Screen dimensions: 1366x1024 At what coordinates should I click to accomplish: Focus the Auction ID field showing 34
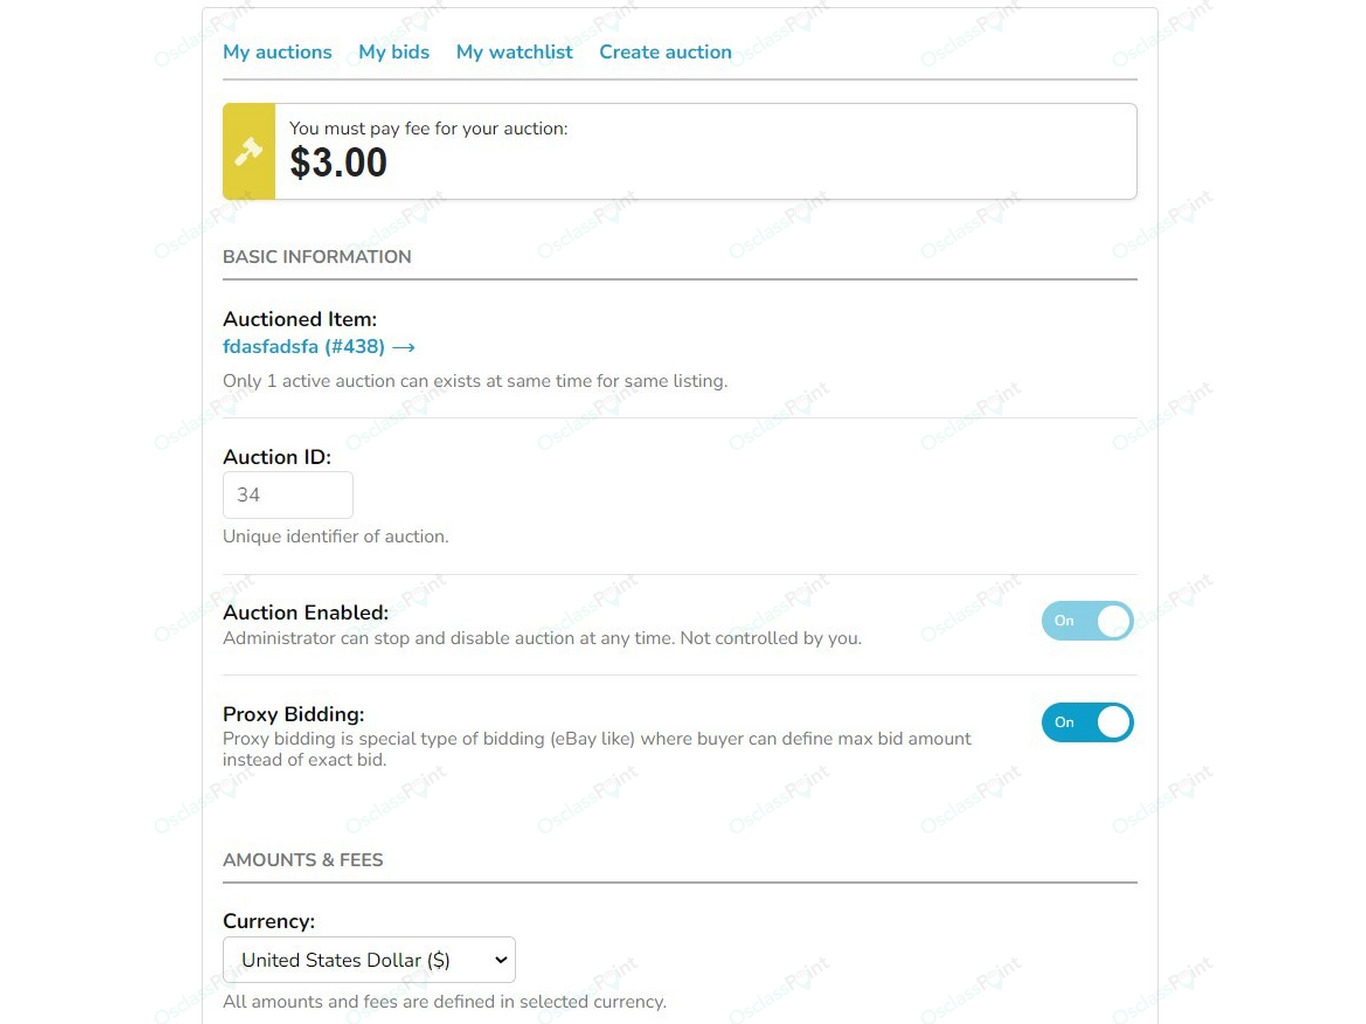pyautogui.click(x=288, y=495)
